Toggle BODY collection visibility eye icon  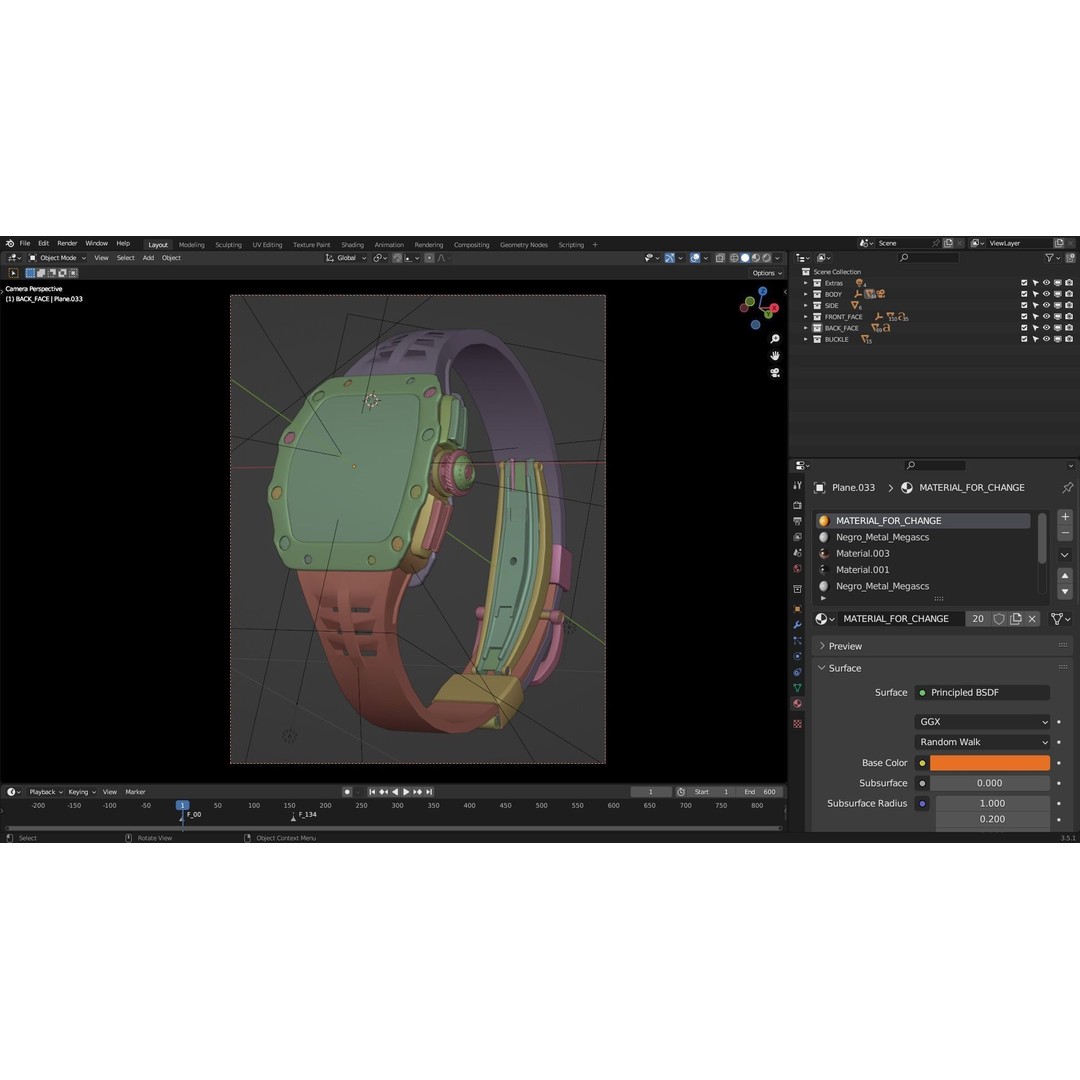point(1045,293)
